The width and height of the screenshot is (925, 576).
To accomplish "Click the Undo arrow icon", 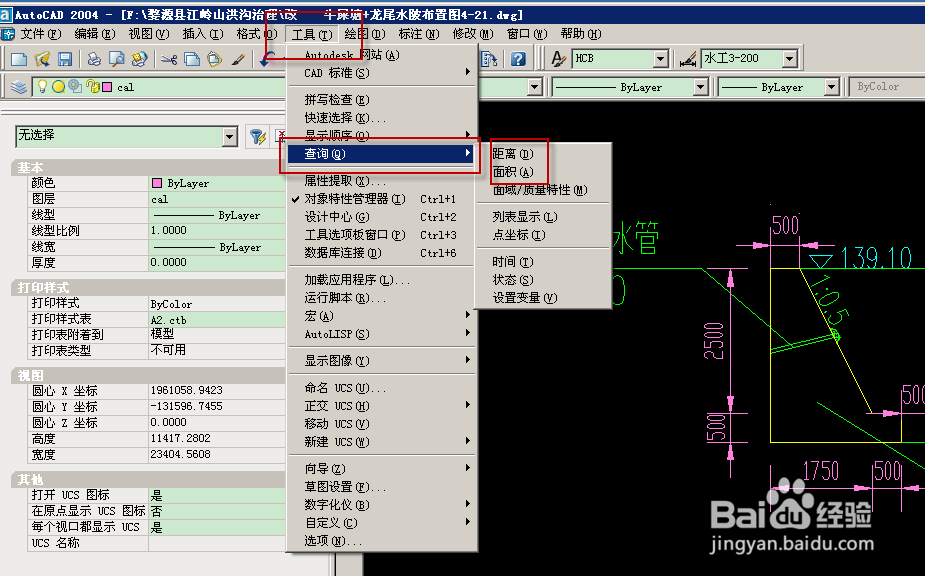I will tap(267, 59).
